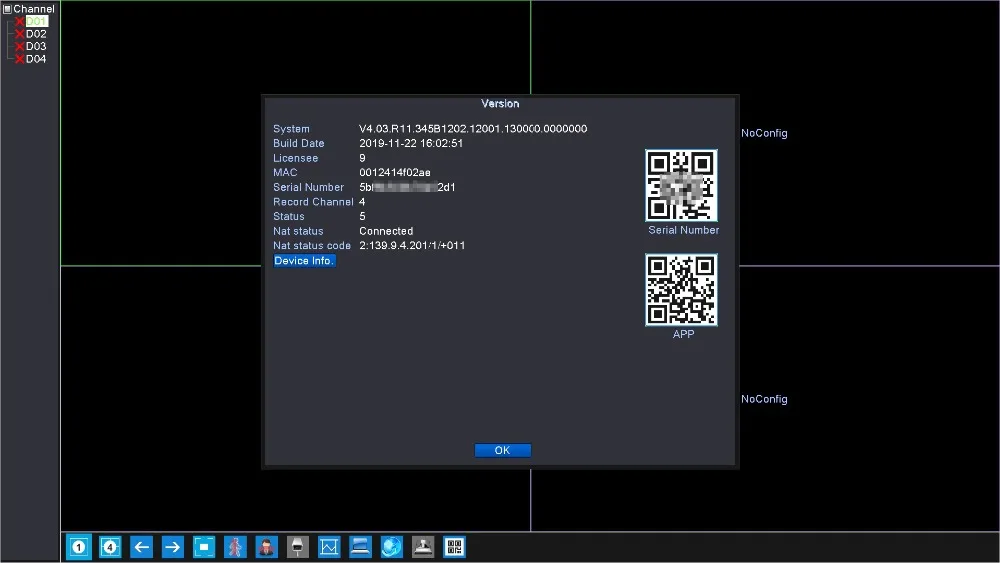Click the Version dialog title
Screen dimensions: 1000x563
tap(500, 104)
